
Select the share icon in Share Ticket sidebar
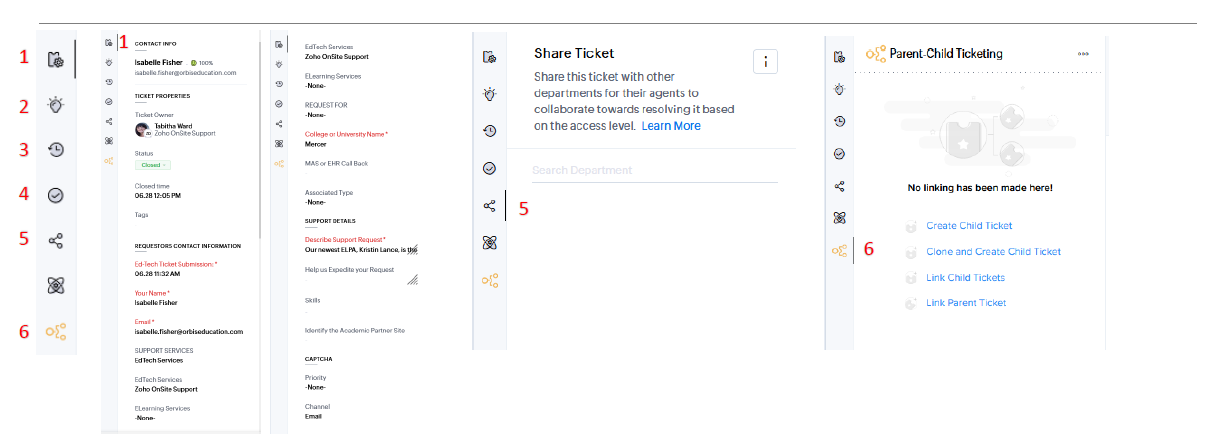(x=489, y=206)
